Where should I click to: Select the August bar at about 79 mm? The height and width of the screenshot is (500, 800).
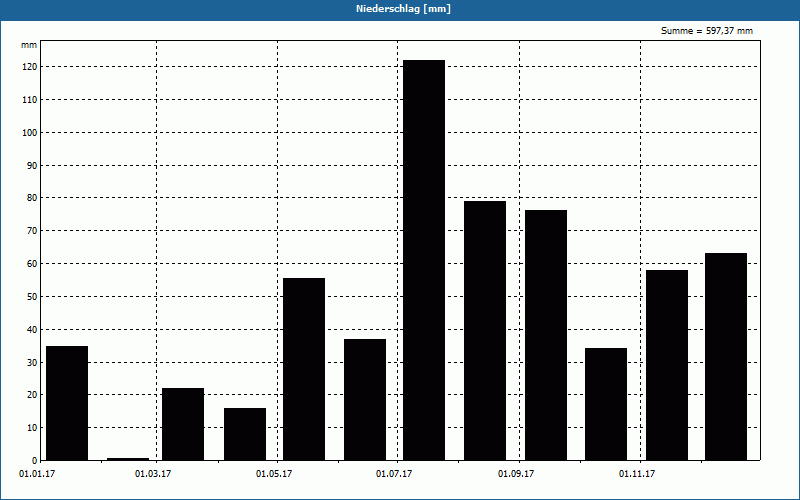click(x=485, y=331)
